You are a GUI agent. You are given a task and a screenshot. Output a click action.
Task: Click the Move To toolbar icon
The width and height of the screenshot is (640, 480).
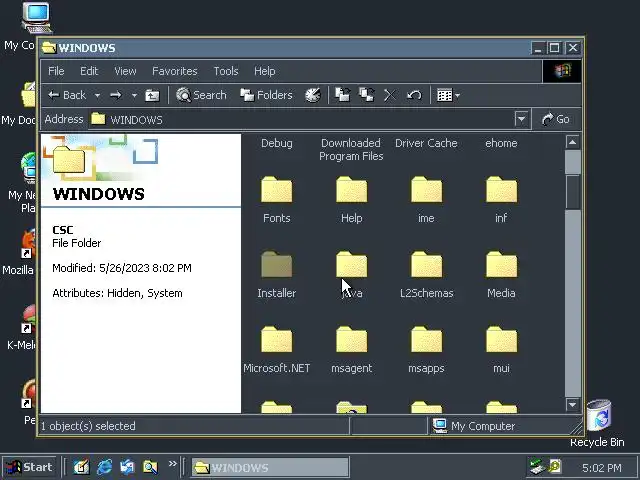click(x=342, y=96)
